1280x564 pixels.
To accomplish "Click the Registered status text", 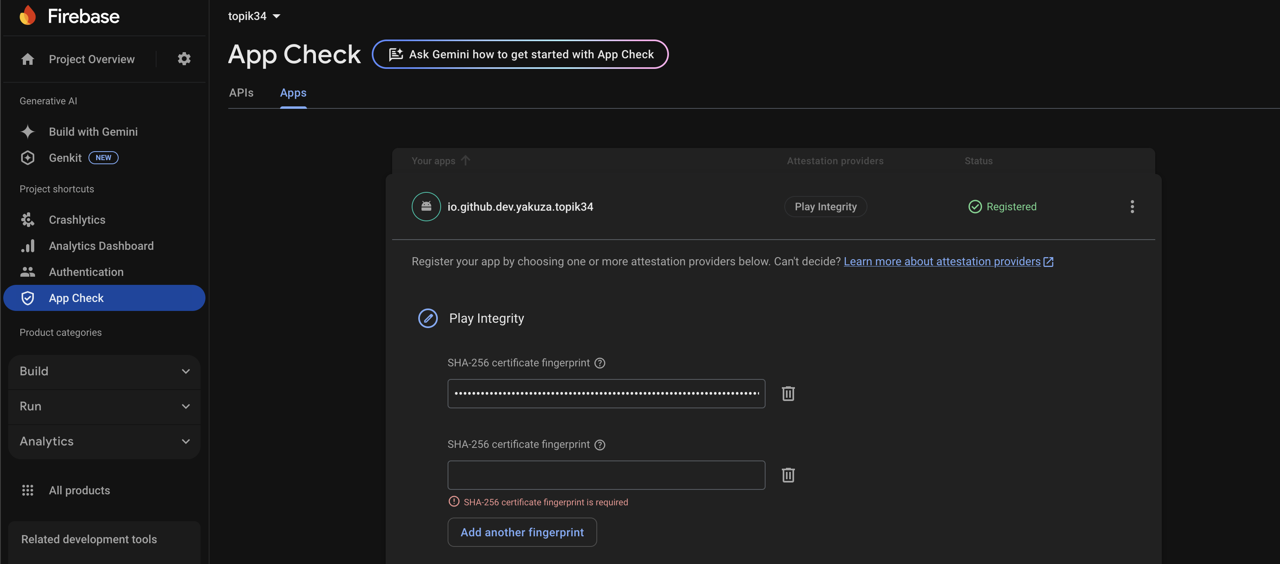I will [1011, 207].
